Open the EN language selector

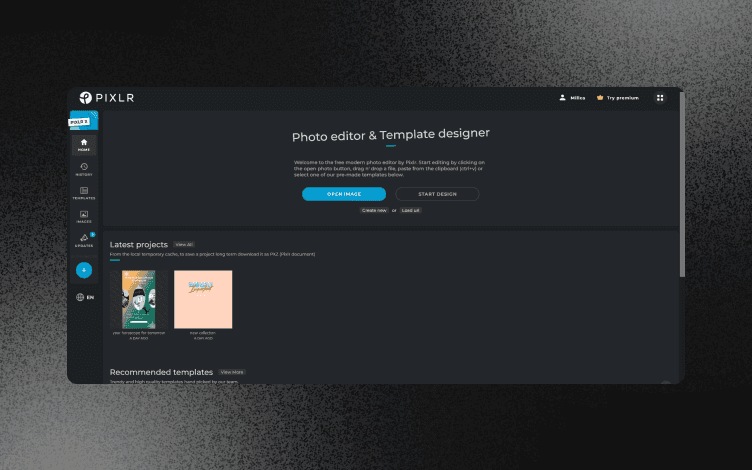click(x=85, y=297)
